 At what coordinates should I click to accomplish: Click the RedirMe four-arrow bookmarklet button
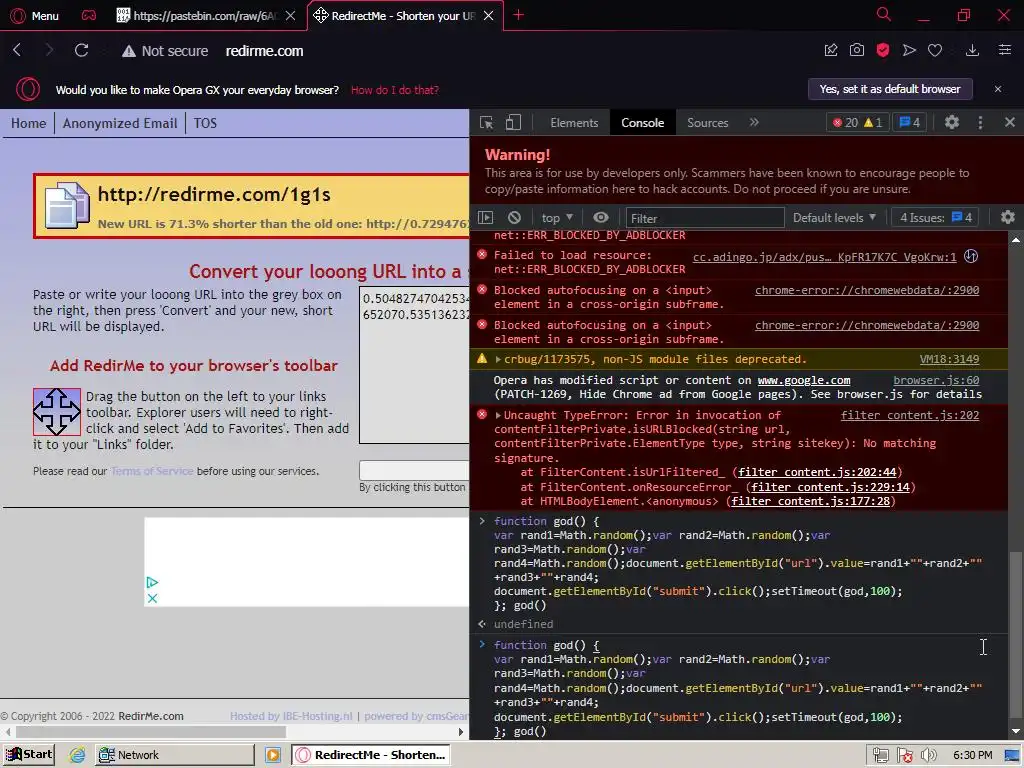tap(57, 412)
